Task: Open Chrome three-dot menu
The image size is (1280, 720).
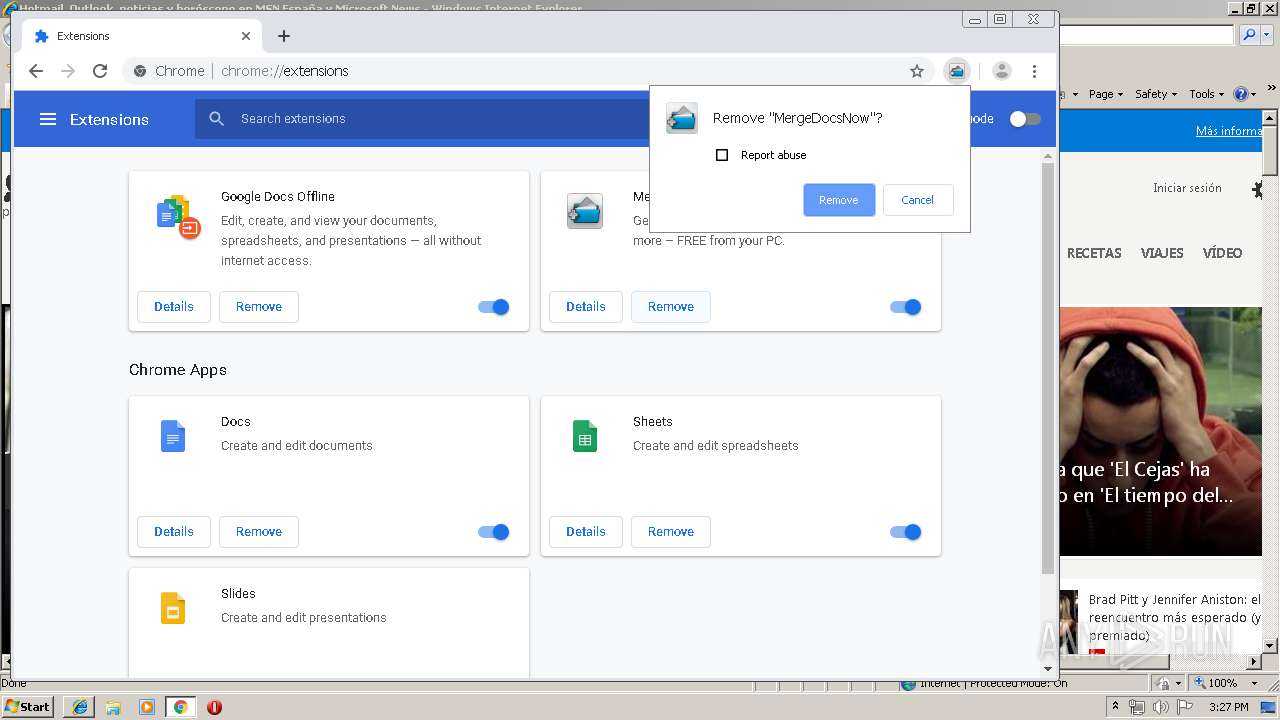Action: 1034,71
